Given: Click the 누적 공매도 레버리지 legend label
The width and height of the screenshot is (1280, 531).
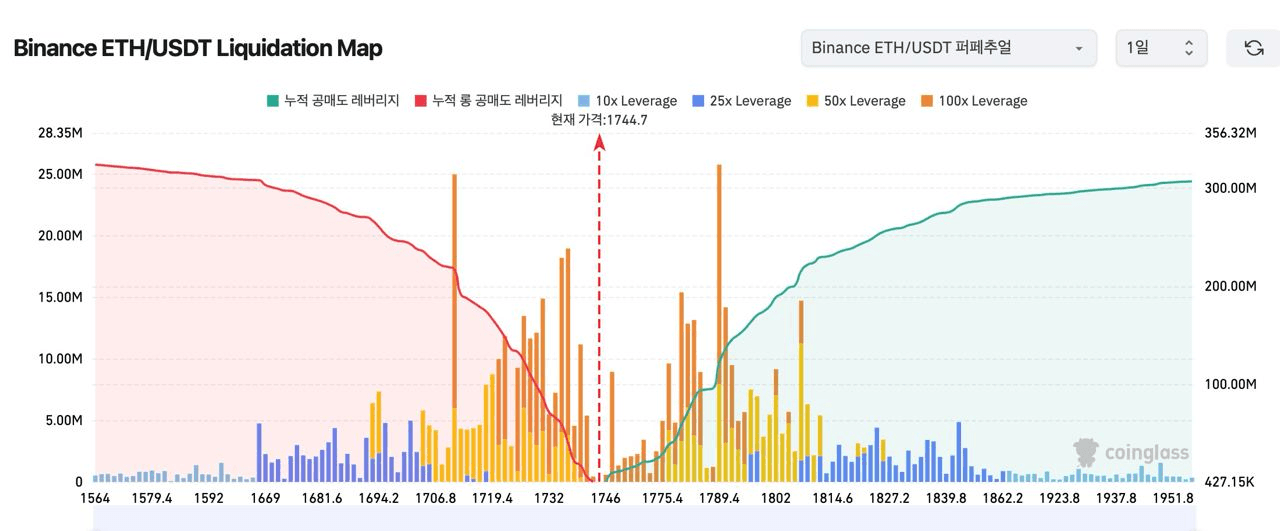Looking at the screenshot, I should (x=342, y=101).
